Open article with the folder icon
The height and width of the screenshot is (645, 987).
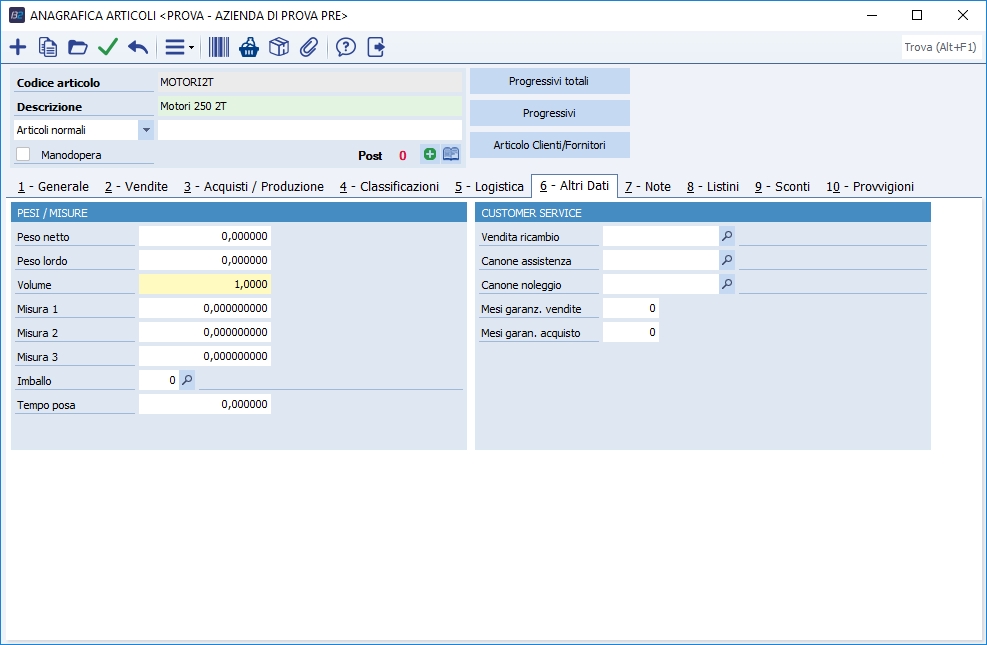pos(78,47)
